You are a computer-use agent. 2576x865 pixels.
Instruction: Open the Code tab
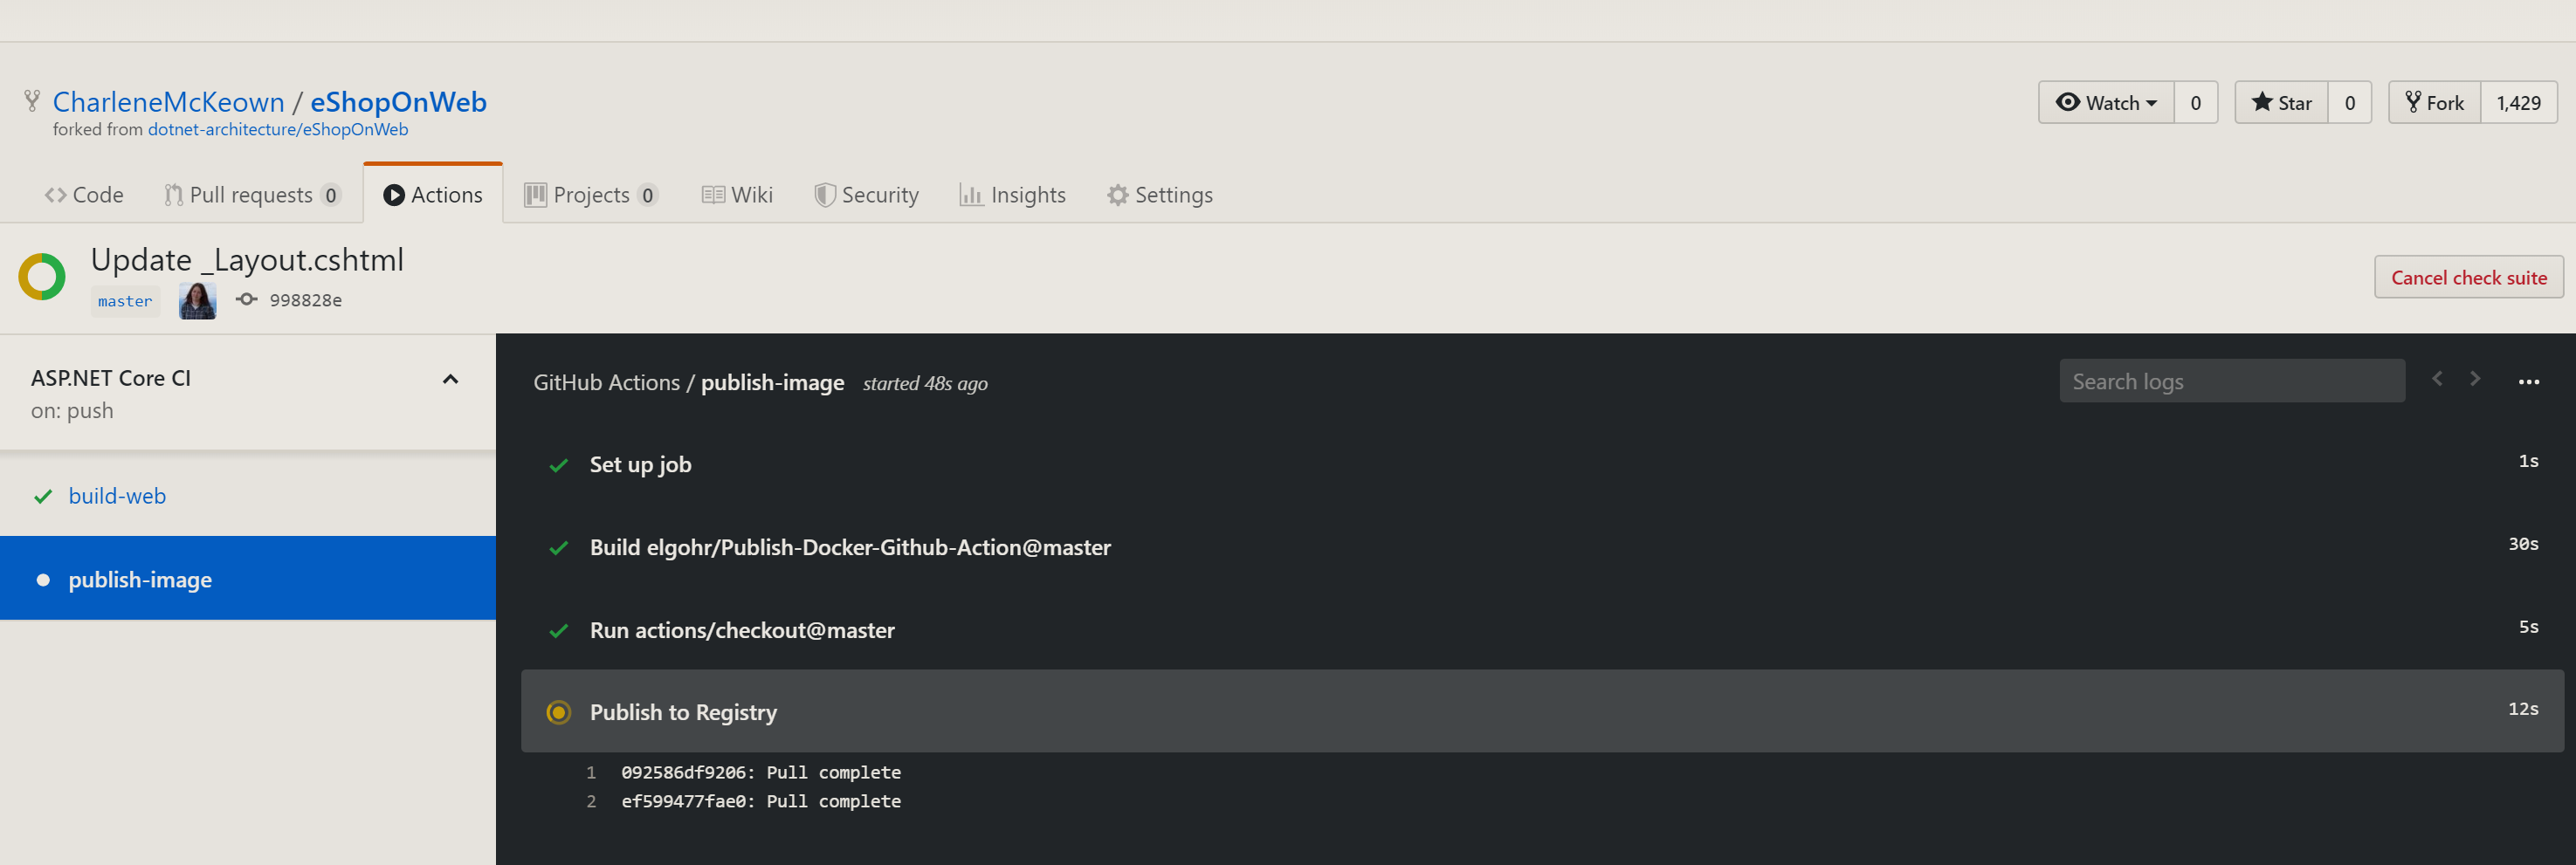point(84,195)
